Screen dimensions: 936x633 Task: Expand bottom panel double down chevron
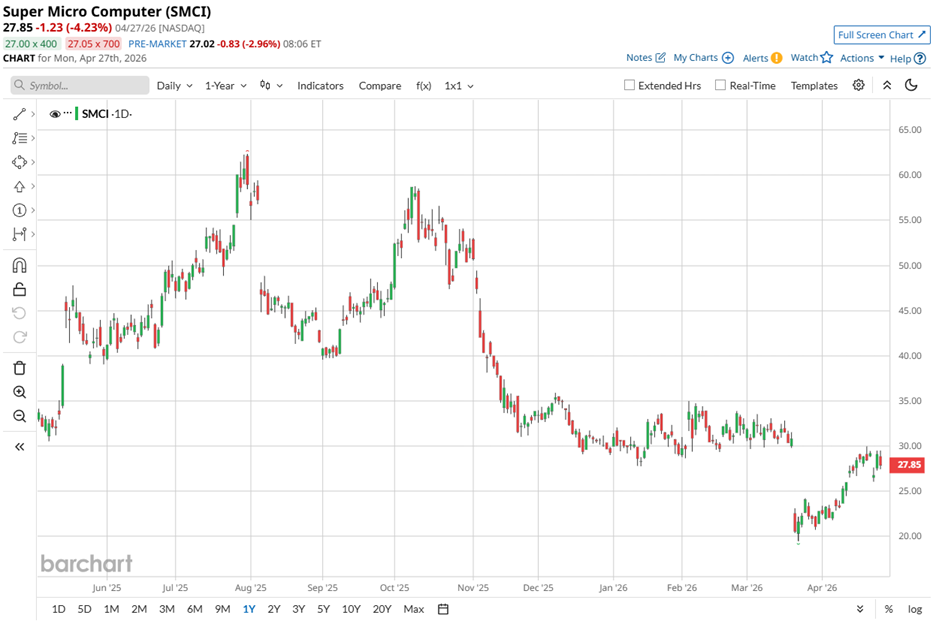pos(860,609)
